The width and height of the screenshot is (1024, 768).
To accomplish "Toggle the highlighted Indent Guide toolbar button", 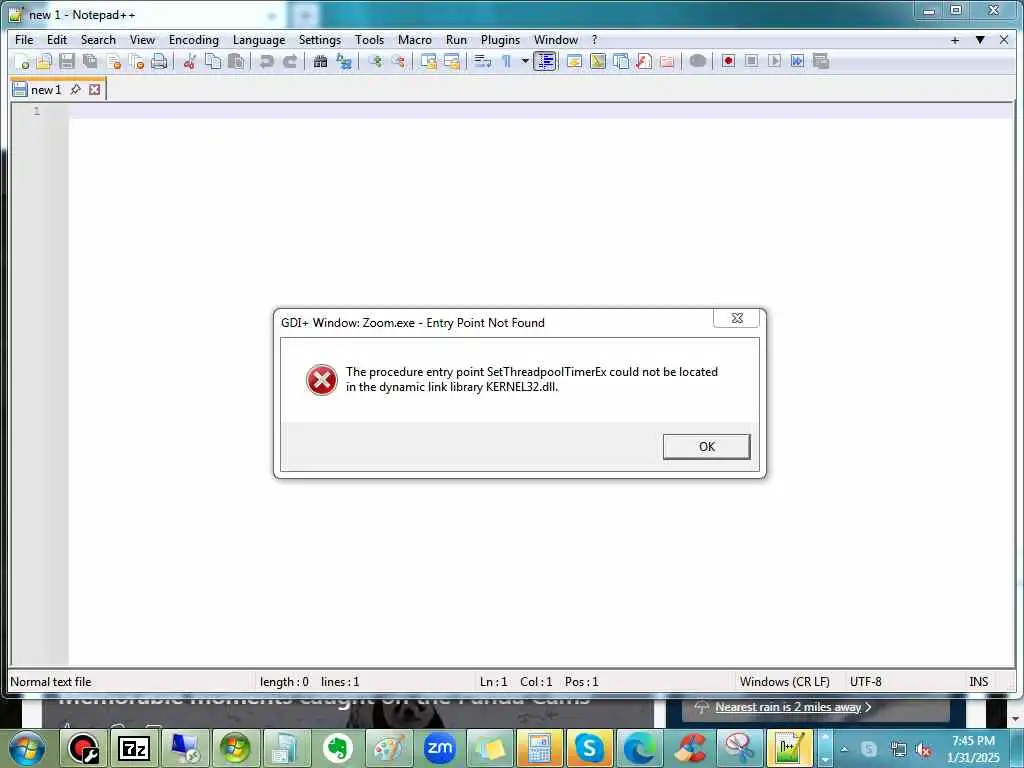I will [x=545, y=61].
